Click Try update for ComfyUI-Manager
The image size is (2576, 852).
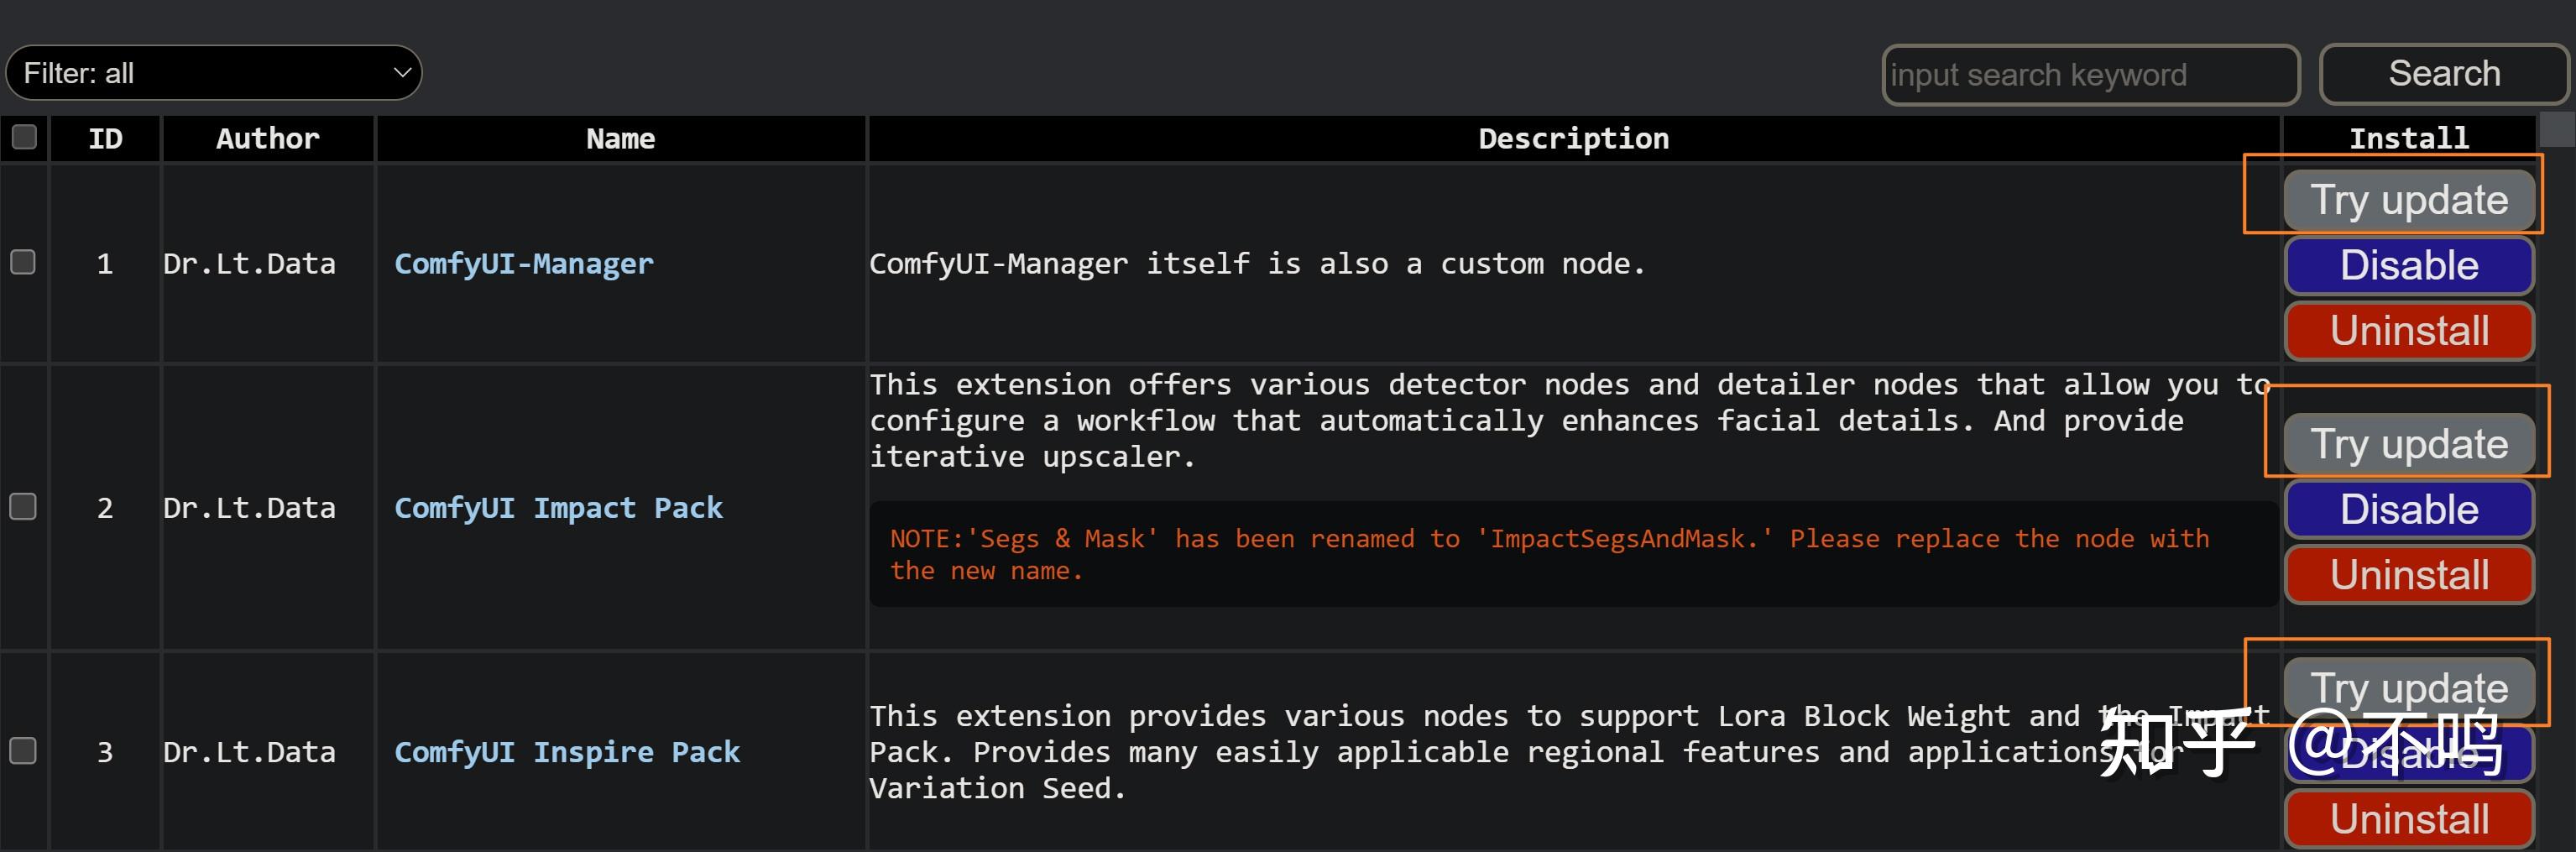coord(2408,200)
